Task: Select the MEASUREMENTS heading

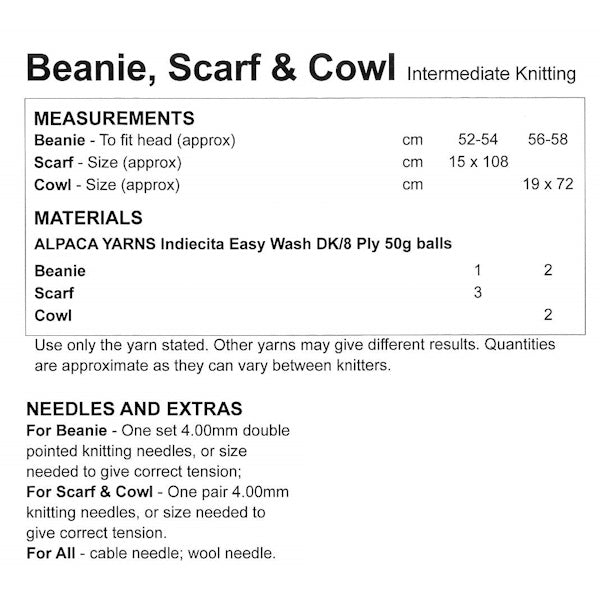Action: 114,119
